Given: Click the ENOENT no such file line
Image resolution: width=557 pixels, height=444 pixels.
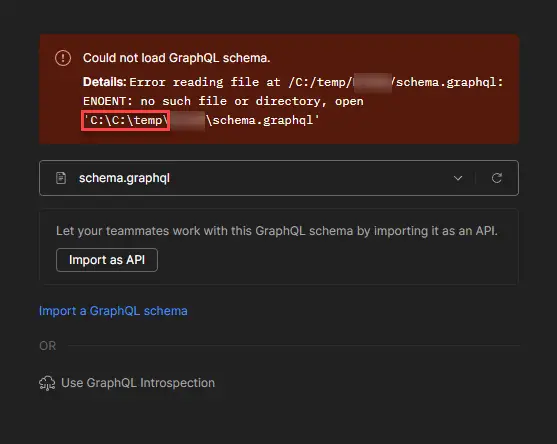Looking at the screenshot, I should pyautogui.click(x=223, y=101).
